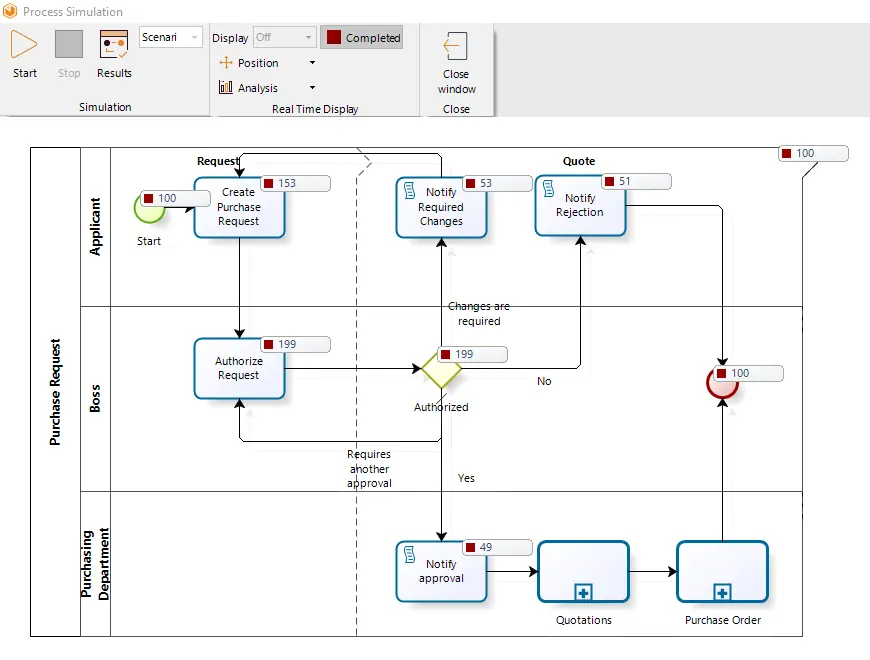Image resolution: width=870 pixels, height=660 pixels.
Task: Select the Notify approval task
Action: point(441,571)
